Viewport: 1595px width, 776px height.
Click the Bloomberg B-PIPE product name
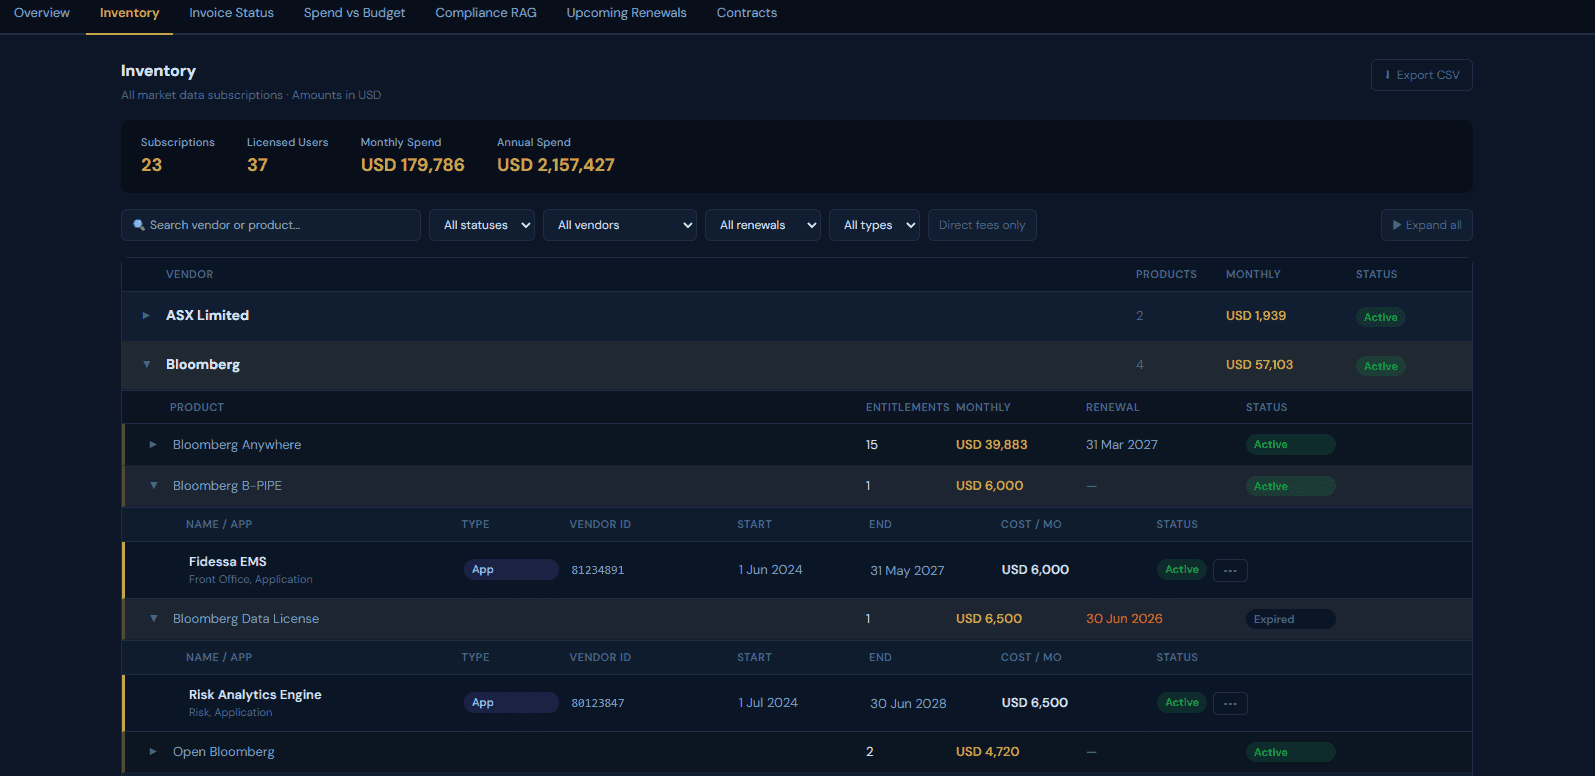pos(227,485)
